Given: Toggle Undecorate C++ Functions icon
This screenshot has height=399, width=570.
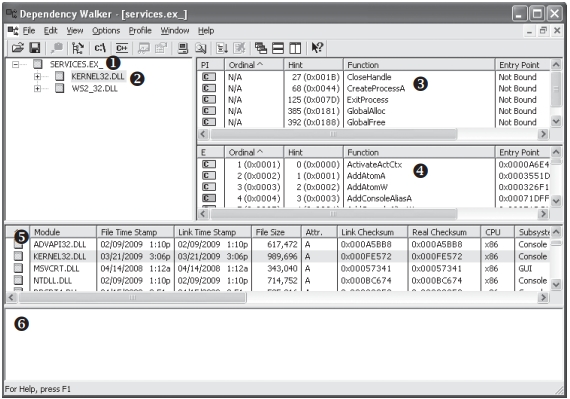Looking at the screenshot, I should tap(122, 48).
